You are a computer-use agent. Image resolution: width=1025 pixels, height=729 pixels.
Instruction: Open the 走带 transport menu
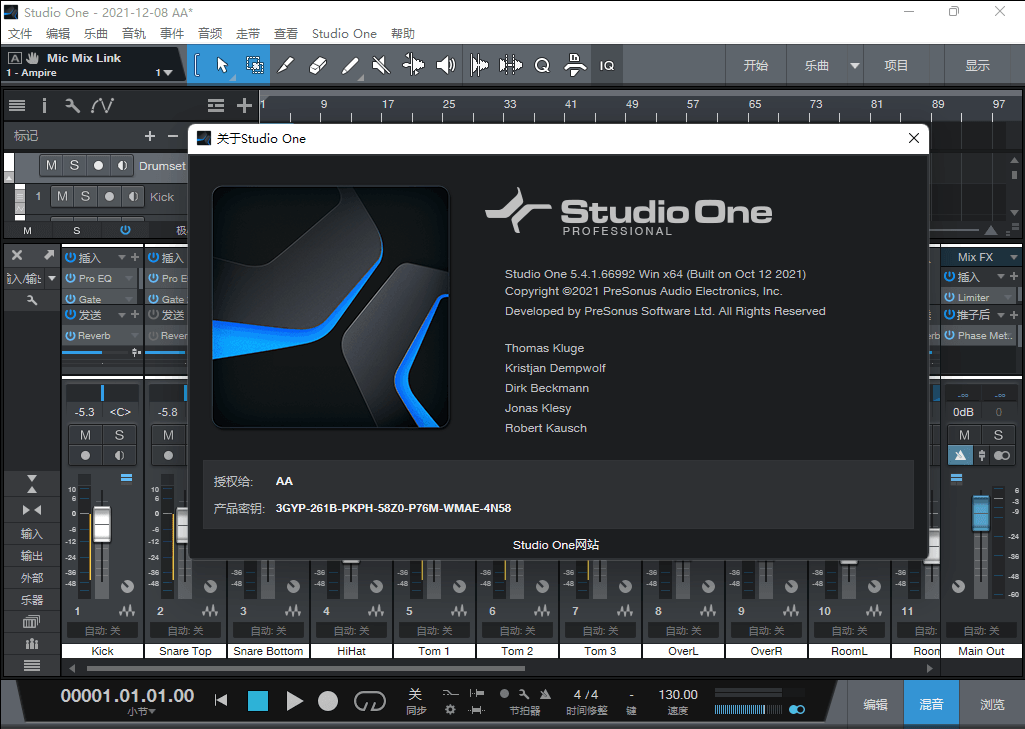coord(248,33)
